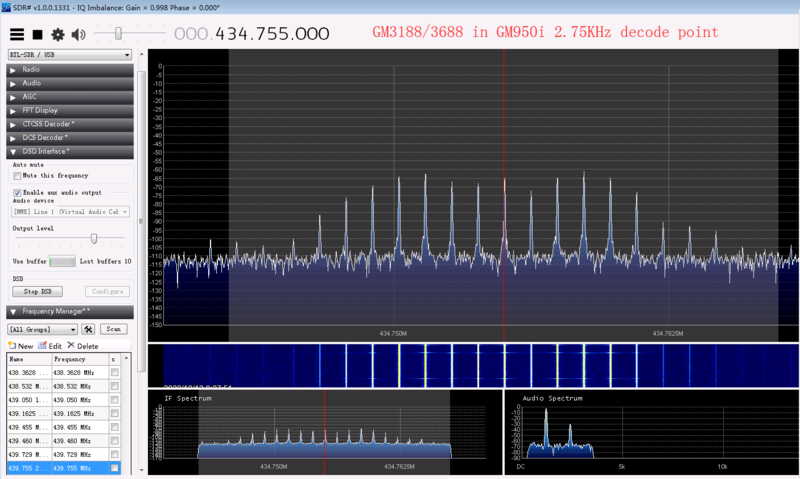
Task: Collapse the DSD Interface panel
Action: tap(70, 152)
